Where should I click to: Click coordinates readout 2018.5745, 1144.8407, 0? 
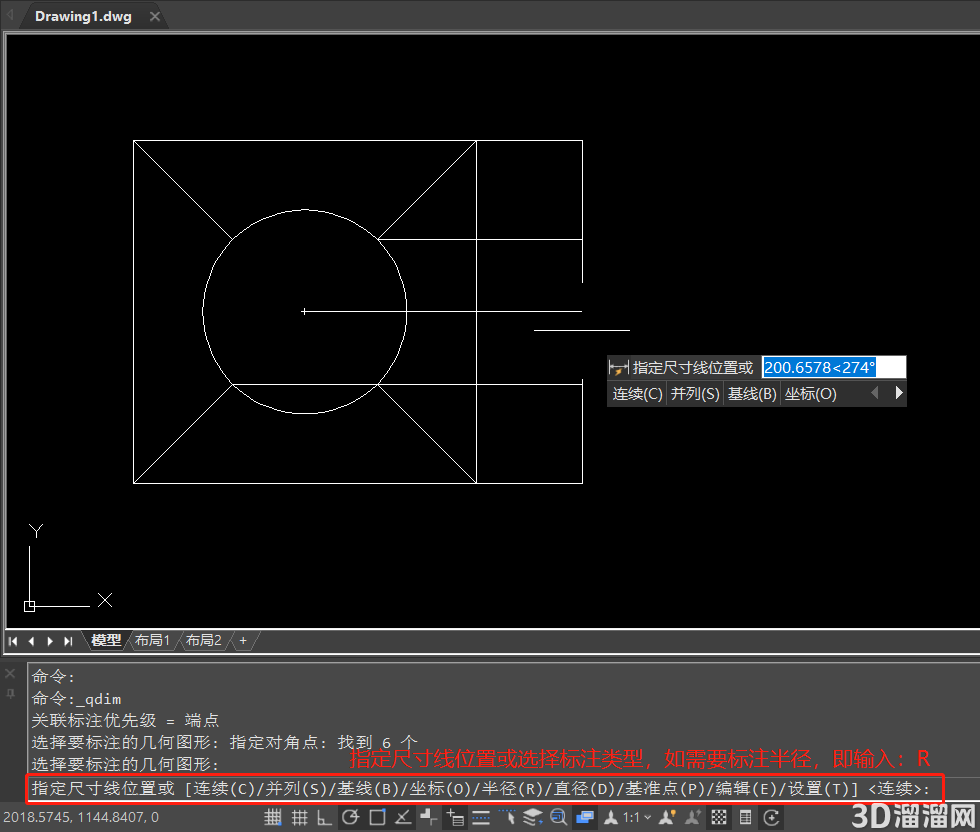click(81, 817)
